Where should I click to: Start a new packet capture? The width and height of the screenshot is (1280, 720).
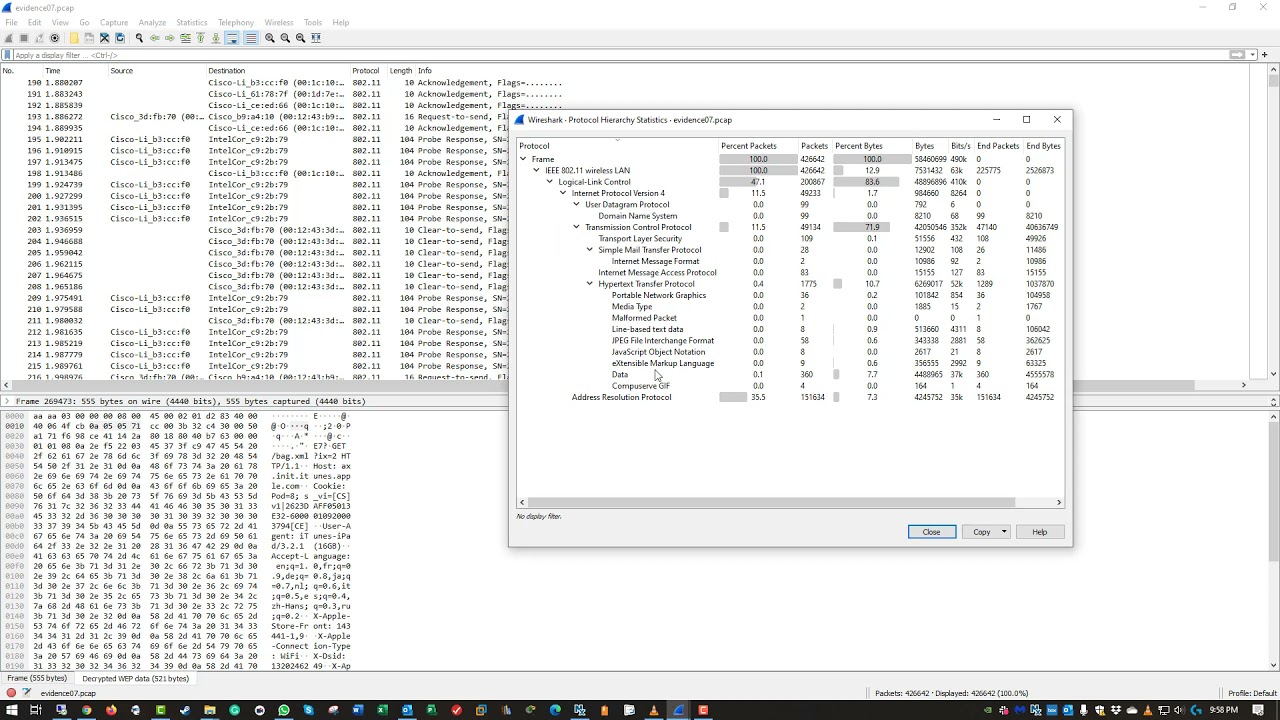pos(9,38)
